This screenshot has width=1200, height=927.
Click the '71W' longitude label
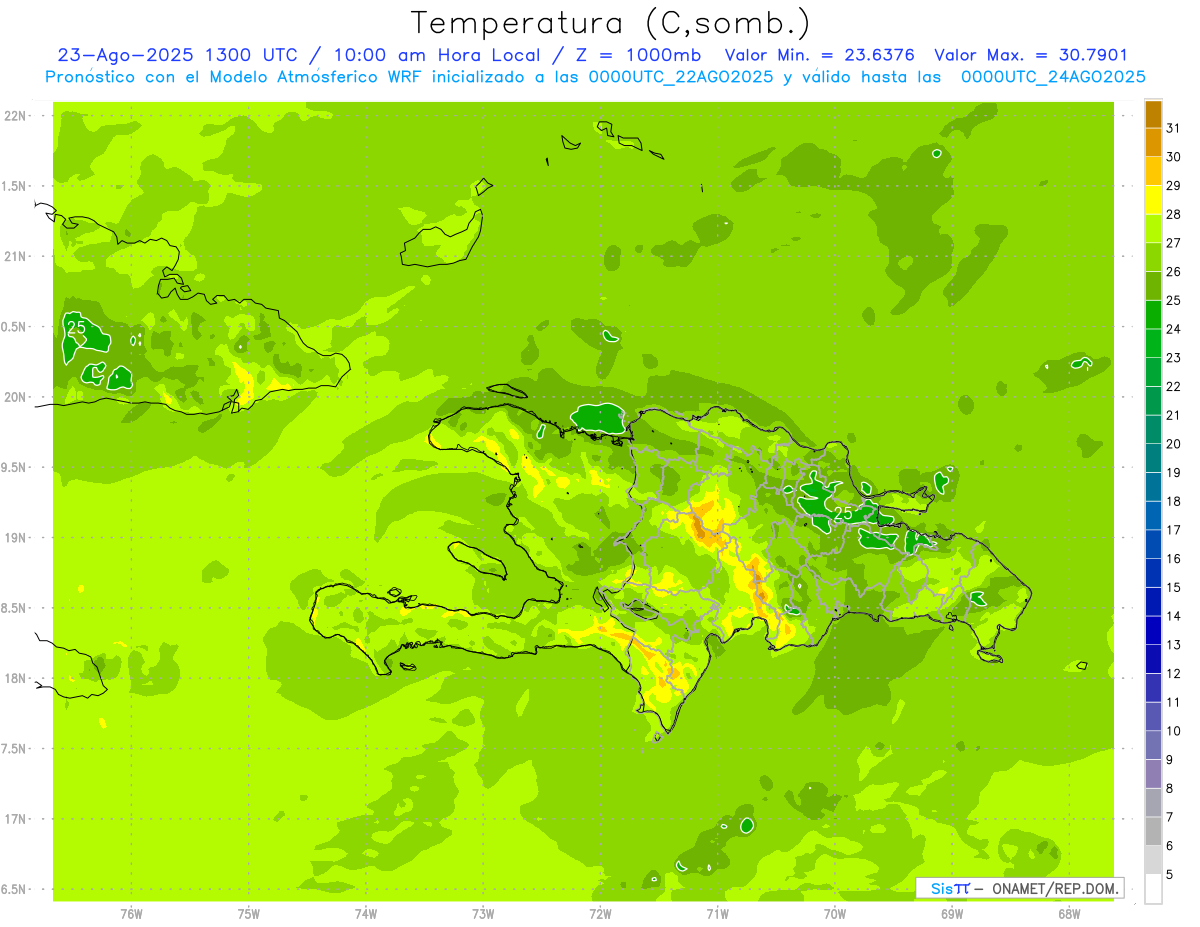pyautogui.click(x=718, y=913)
